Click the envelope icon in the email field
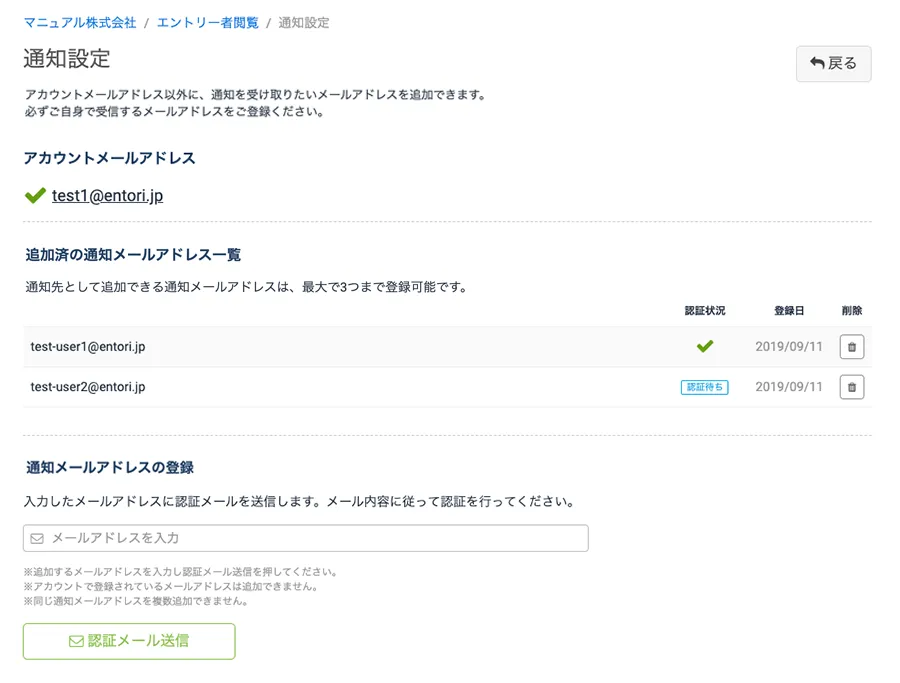The width and height of the screenshot is (900, 683). (37, 538)
